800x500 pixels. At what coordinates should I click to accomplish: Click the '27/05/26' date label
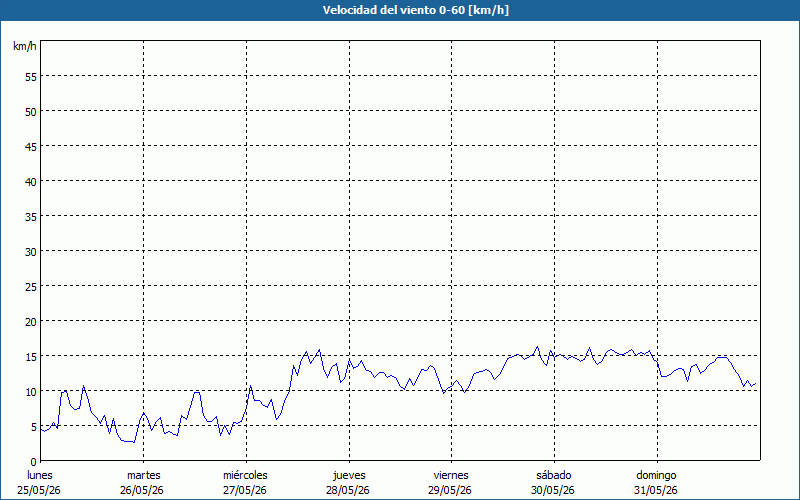pyautogui.click(x=245, y=490)
